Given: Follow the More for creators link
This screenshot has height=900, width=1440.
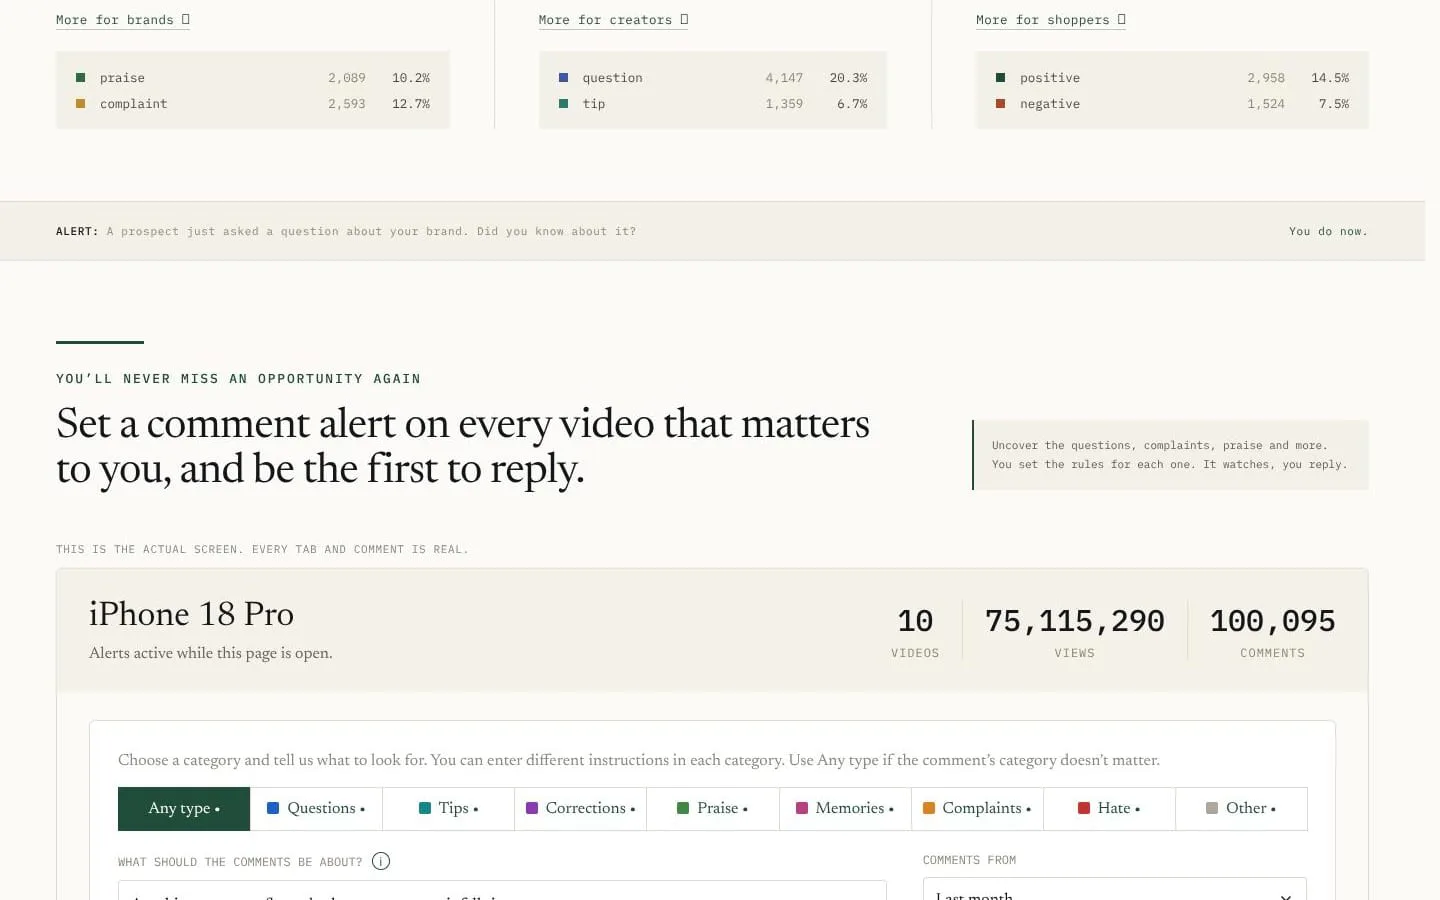Looking at the screenshot, I should tap(613, 20).
